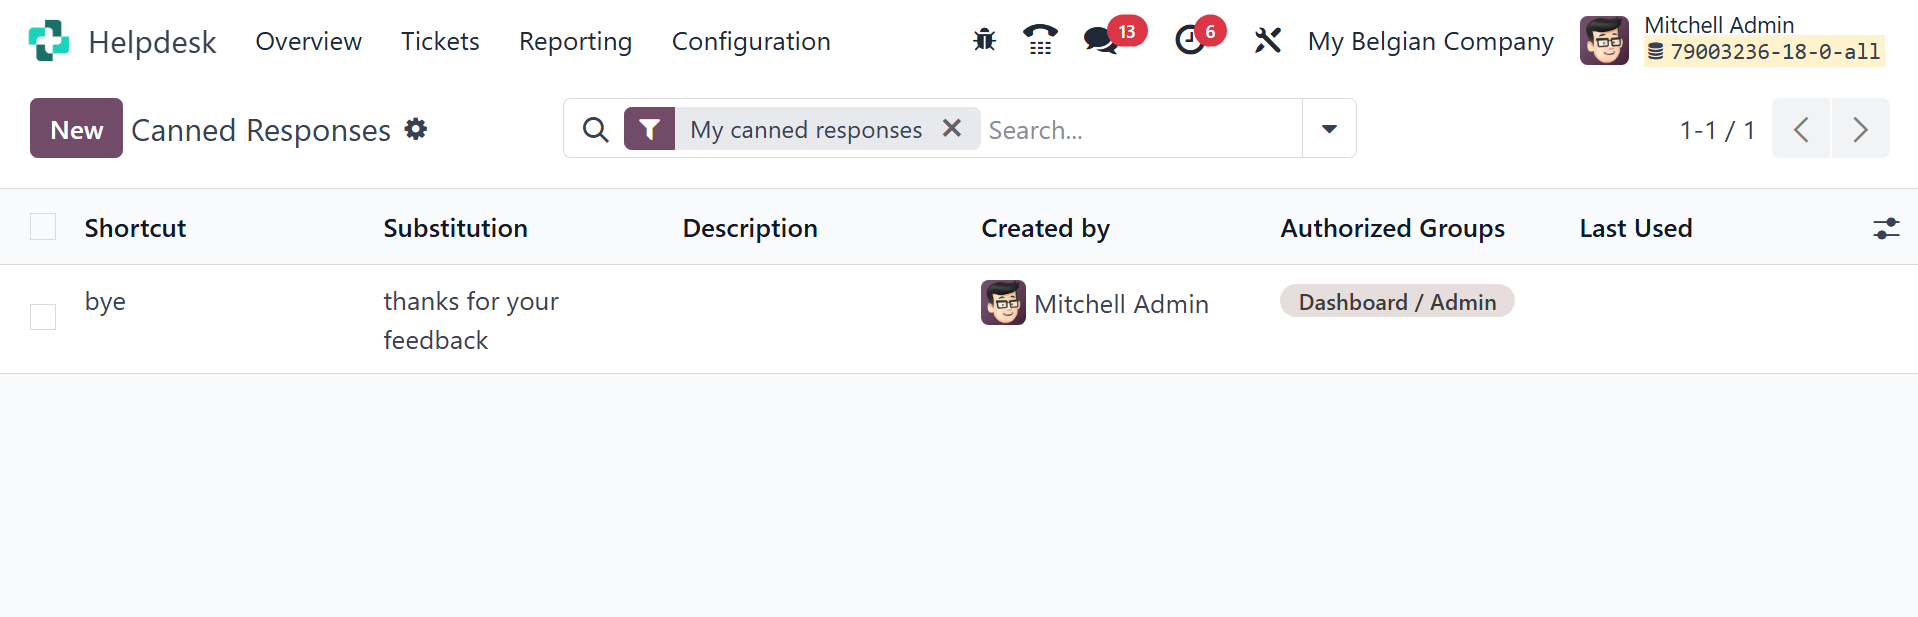Screen dimensions: 1918x617
Task: Click the wrench and screwdriver tools icon
Action: [x=1267, y=40]
